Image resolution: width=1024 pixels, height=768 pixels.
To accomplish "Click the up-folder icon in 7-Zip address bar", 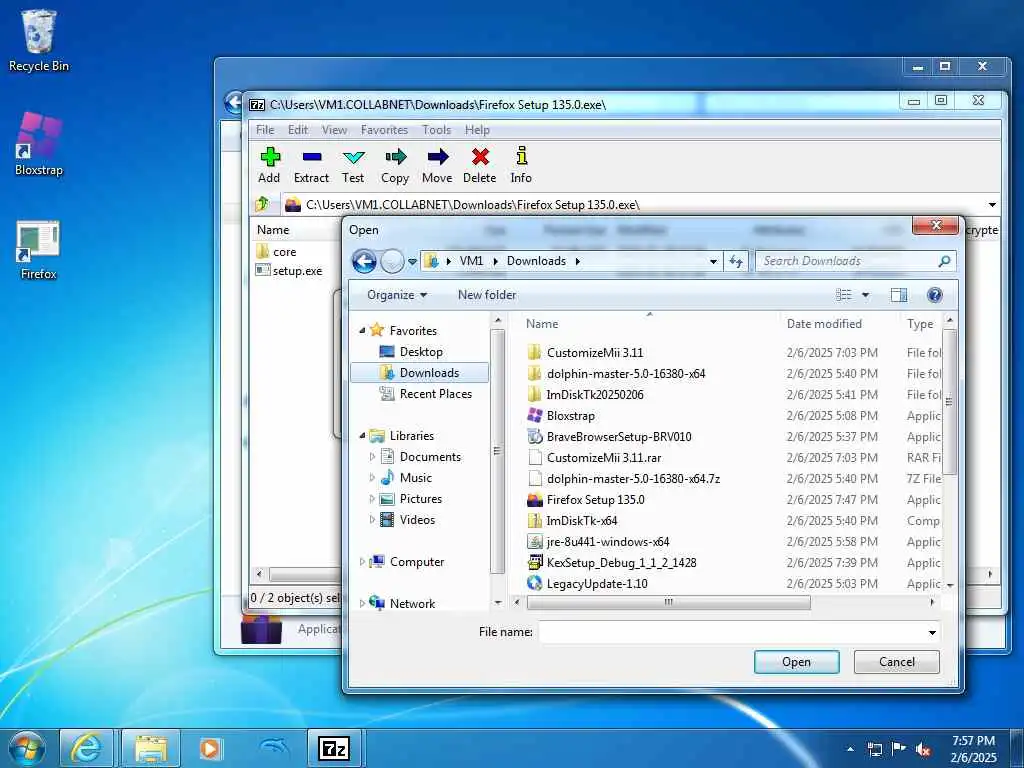I will tap(262, 204).
